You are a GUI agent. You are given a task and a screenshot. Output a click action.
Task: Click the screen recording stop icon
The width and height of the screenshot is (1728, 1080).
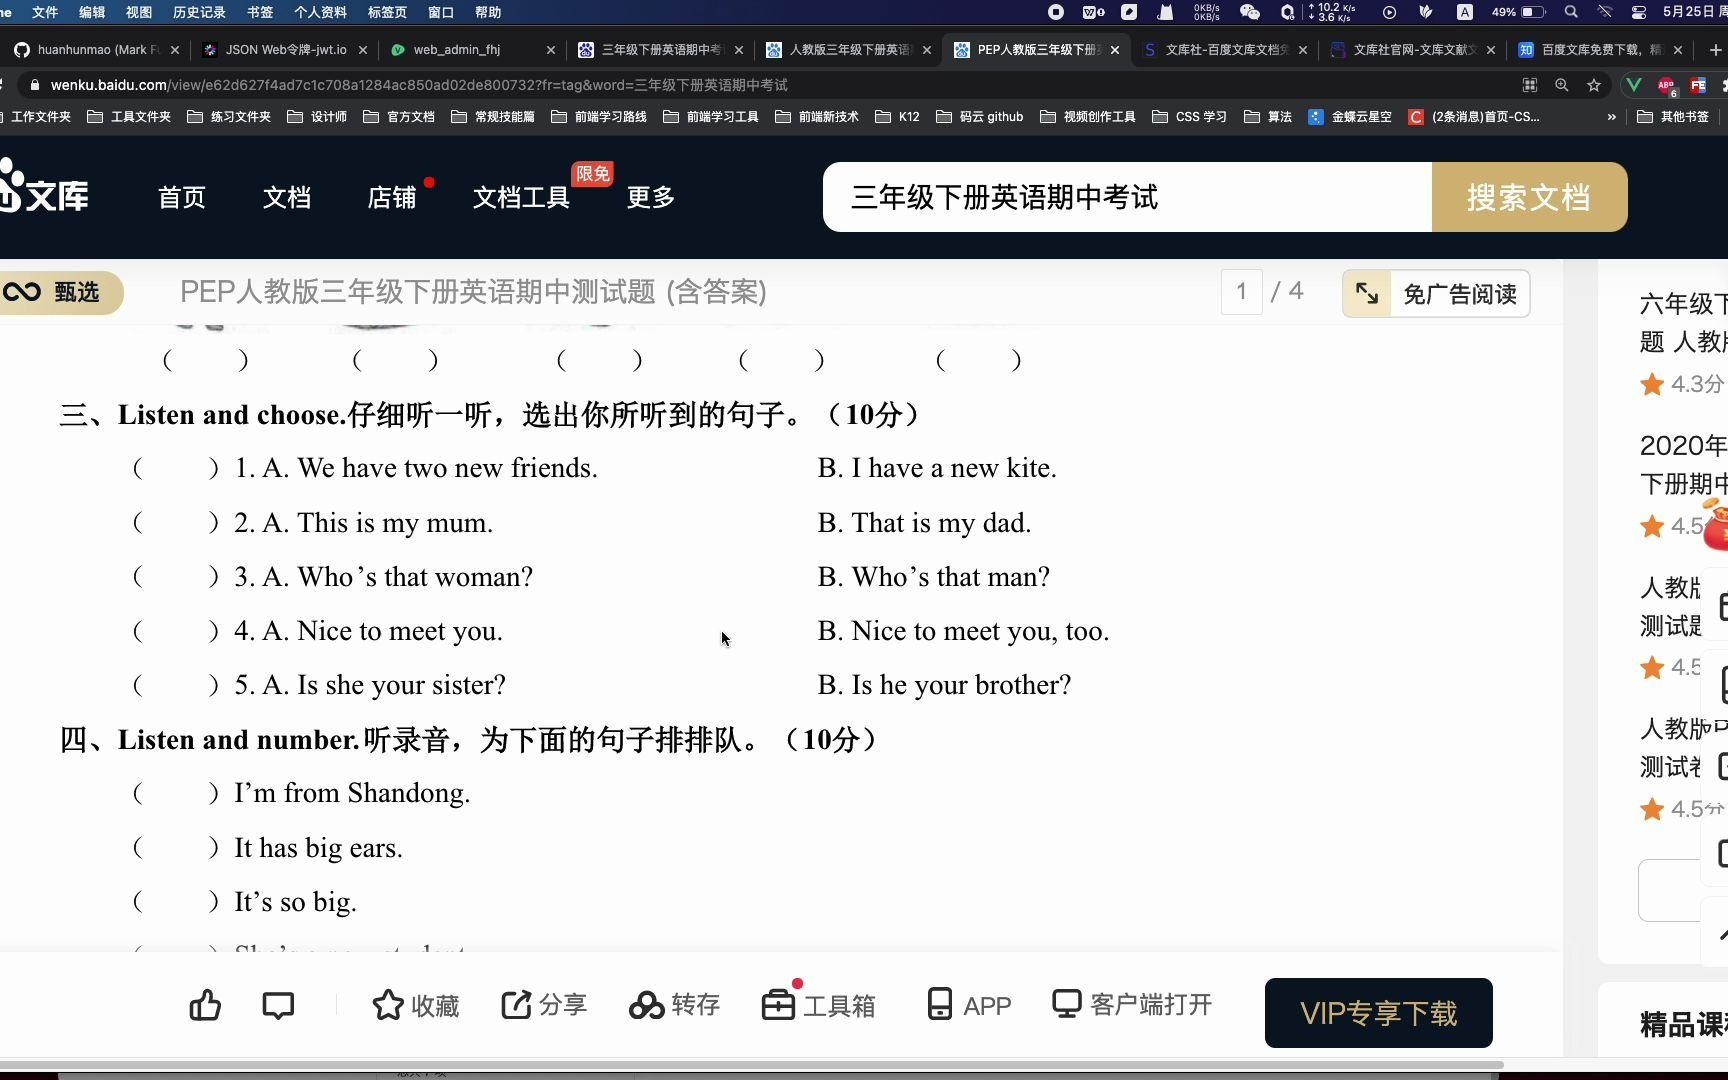pyautogui.click(x=1056, y=12)
